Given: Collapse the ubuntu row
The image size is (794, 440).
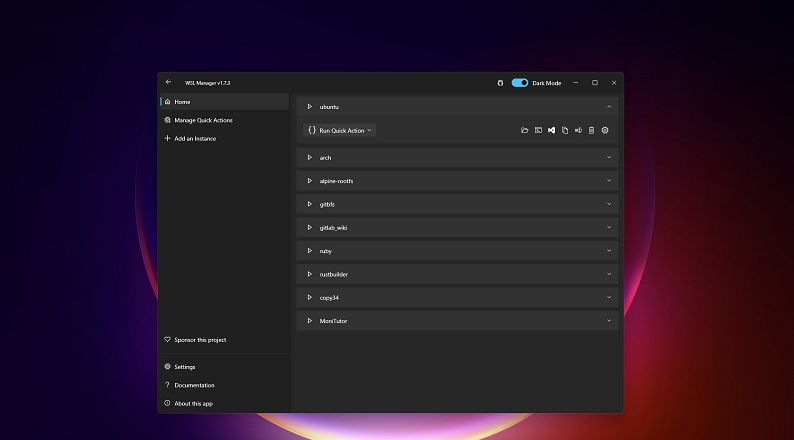Looking at the screenshot, I should (609, 107).
